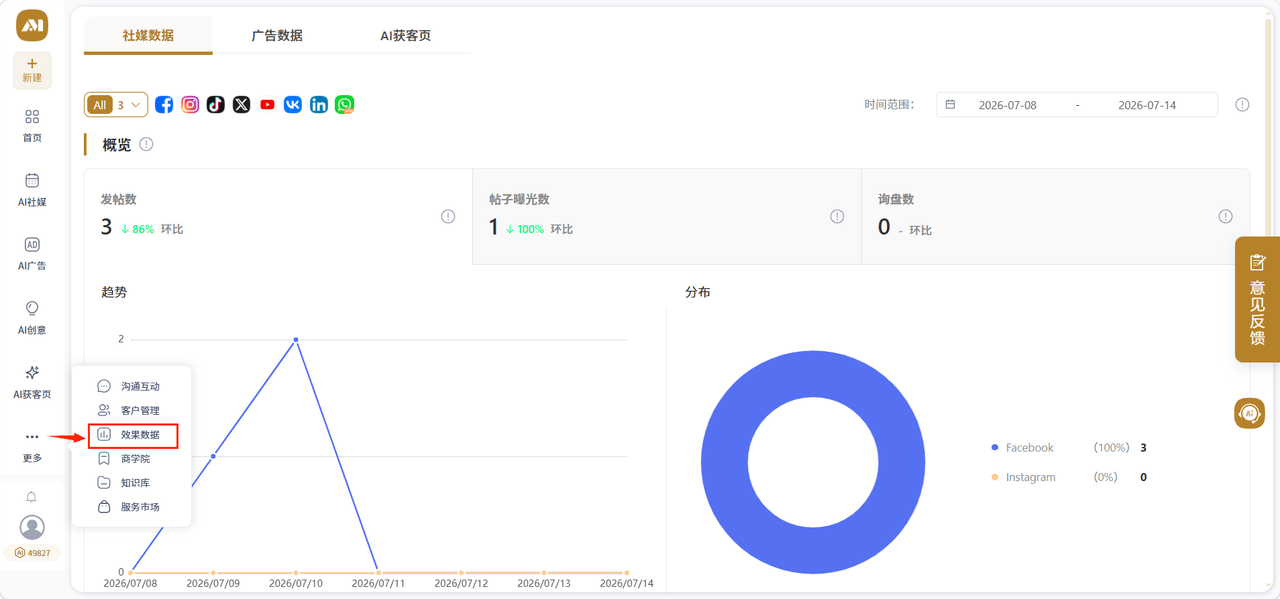The image size is (1280, 599).
Task: Select the LinkedIn platform icon
Action: (x=319, y=104)
